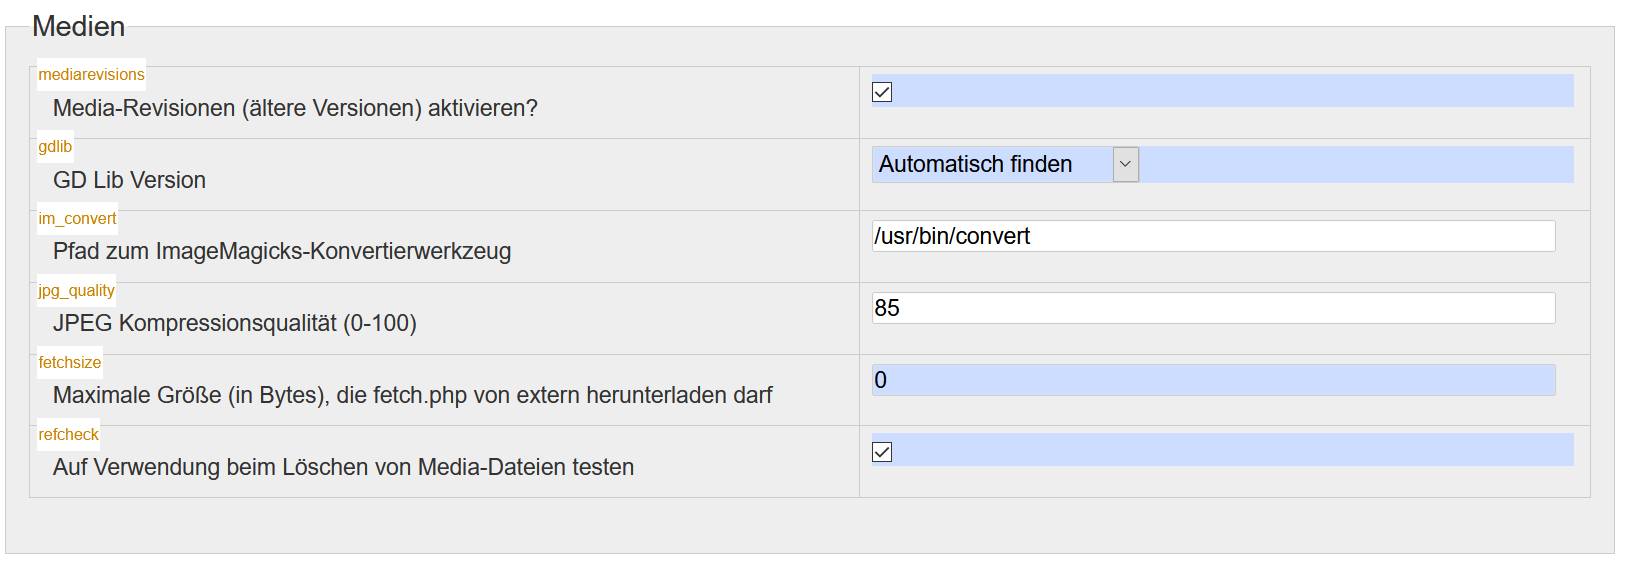The height and width of the screenshot is (570, 1644).
Task: Click the Pfad zum ImageMagicks-Konvertierwerkzeug label
Action: click(x=282, y=251)
